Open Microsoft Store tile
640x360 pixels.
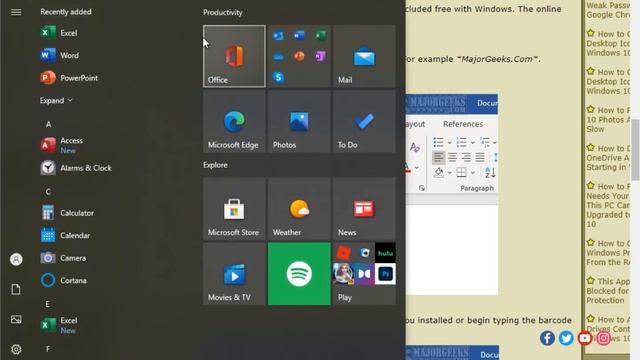tap(234, 209)
